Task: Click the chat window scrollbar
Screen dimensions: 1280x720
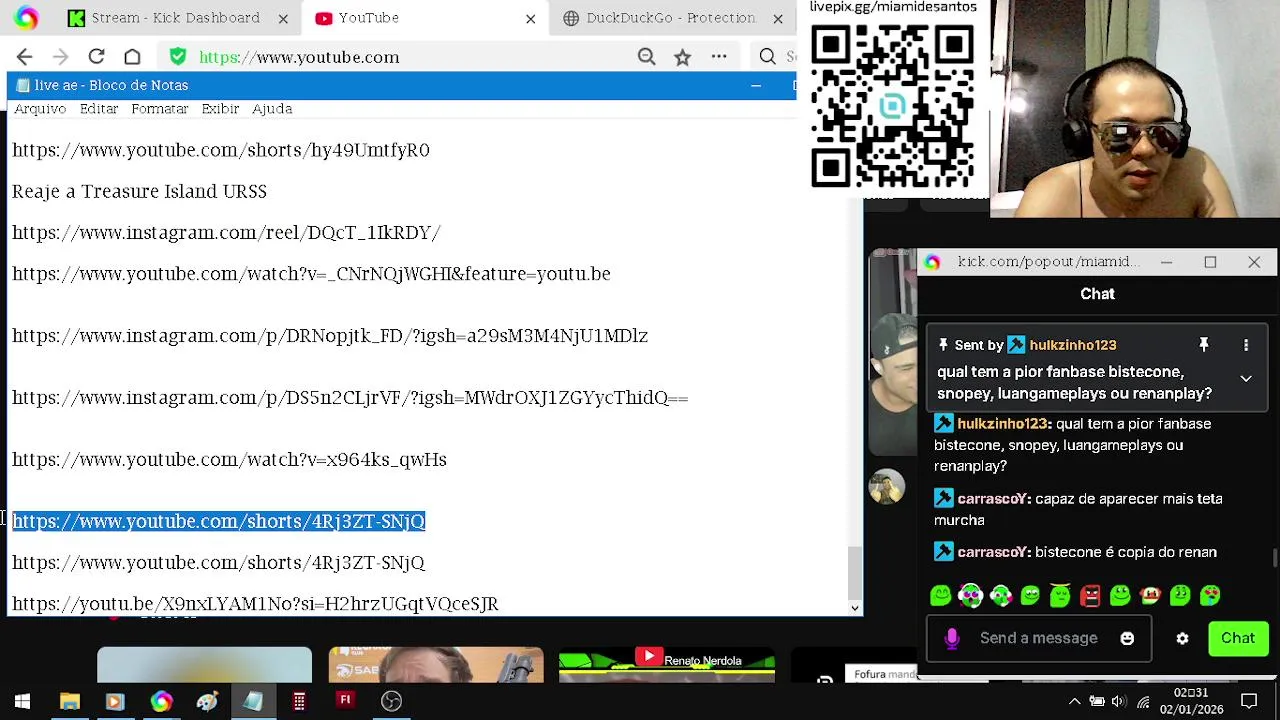Action: coord(1274,558)
